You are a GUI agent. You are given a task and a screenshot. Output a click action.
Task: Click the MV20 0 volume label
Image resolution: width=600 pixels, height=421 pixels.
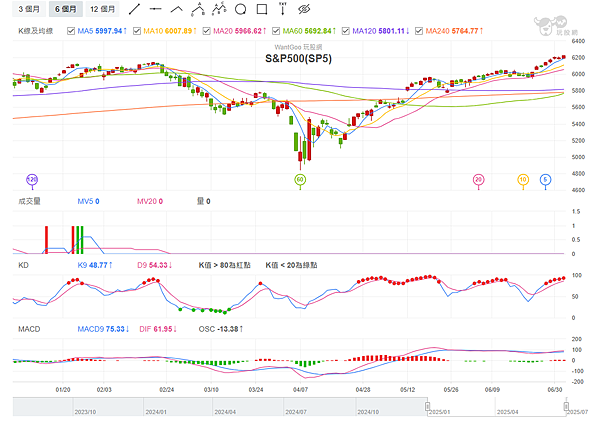click(150, 201)
